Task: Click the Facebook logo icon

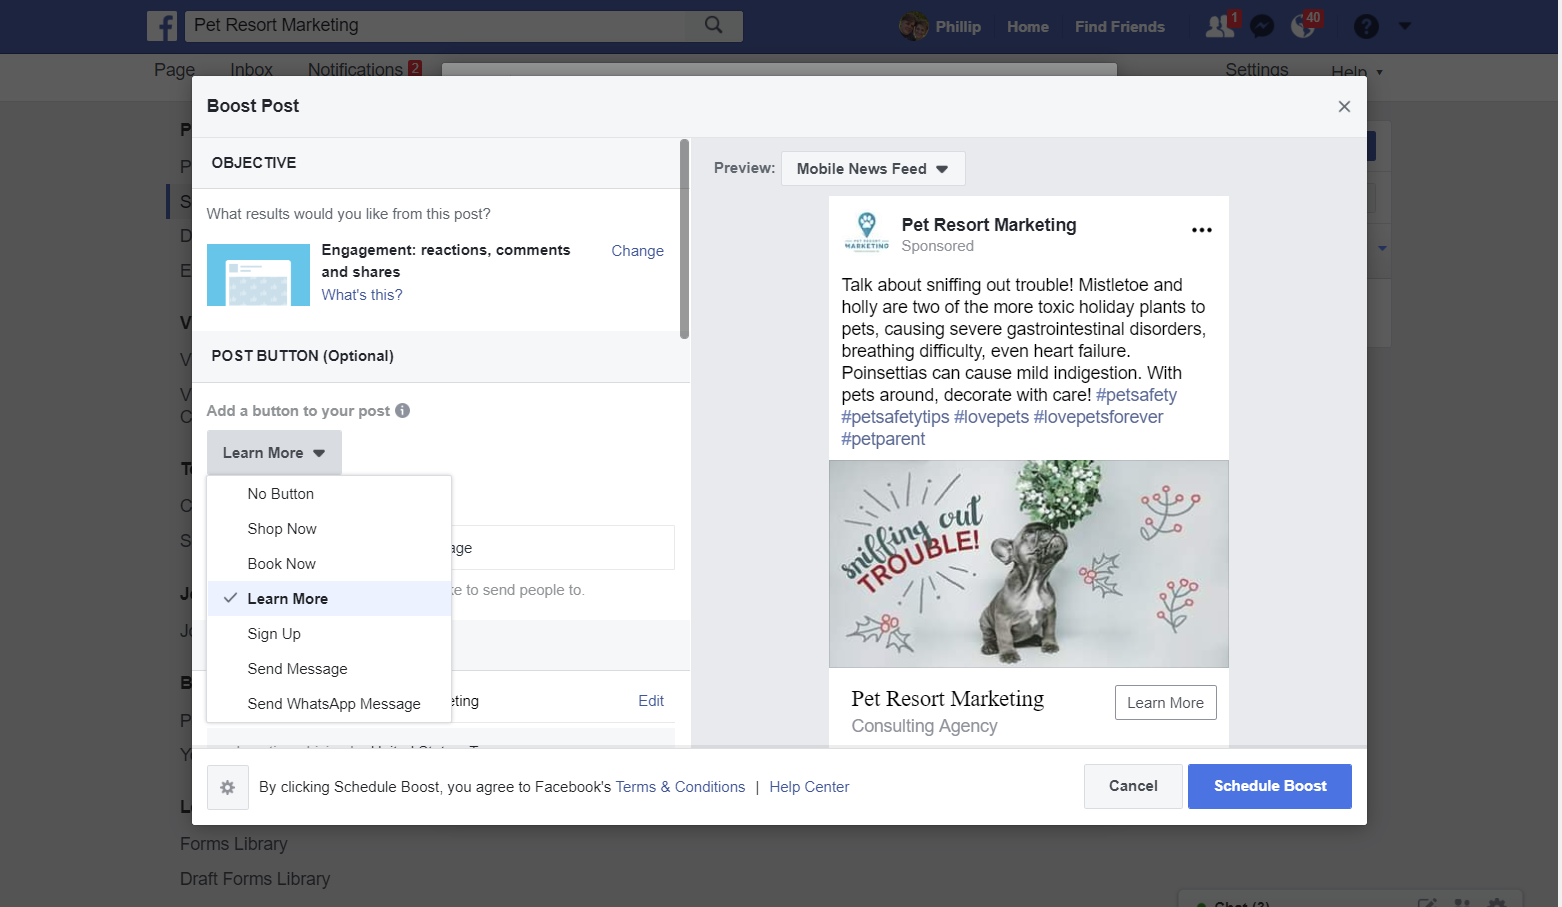Action: coord(162,26)
